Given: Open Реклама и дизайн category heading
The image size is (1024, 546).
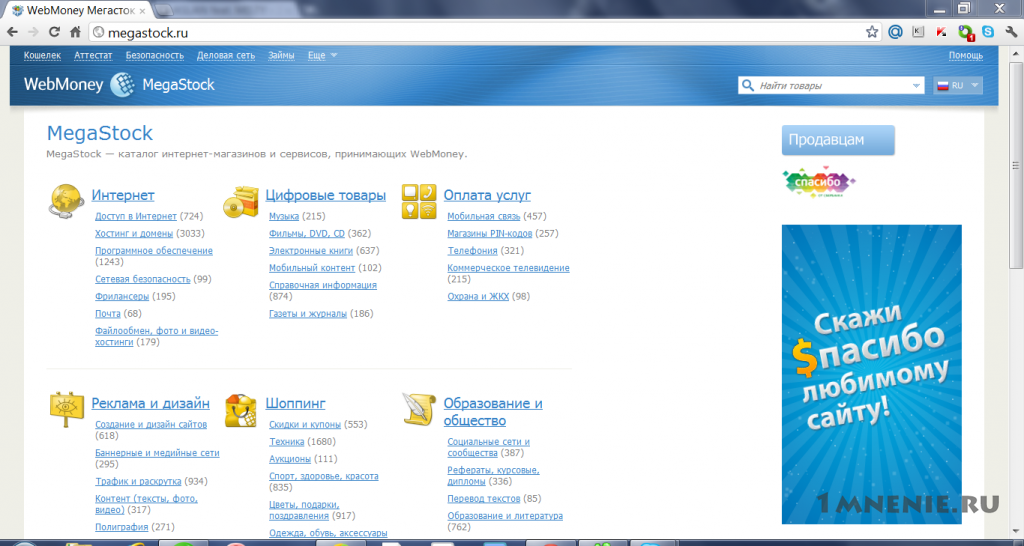Looking at the screenshot, I should click(x=150, y=404).
